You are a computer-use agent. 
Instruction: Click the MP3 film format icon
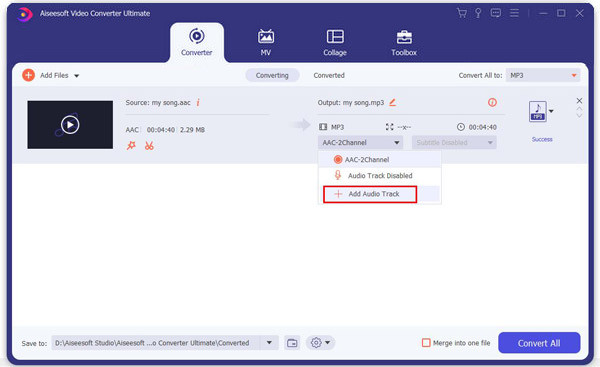(x=323, y=127)
